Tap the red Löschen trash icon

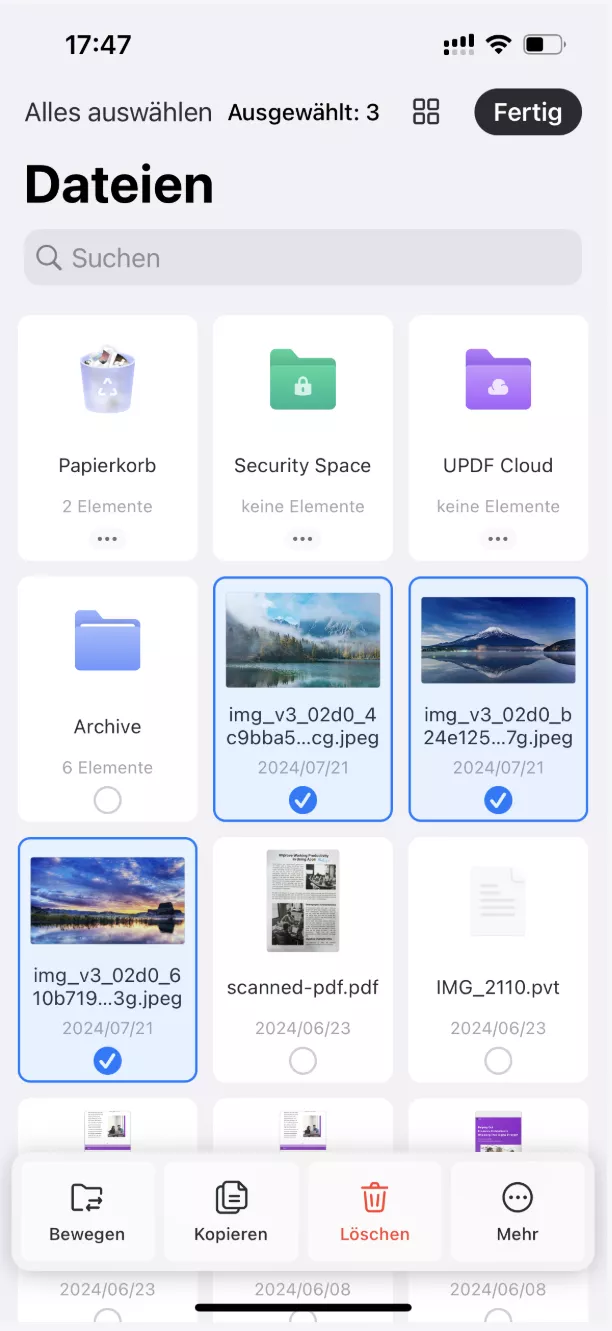tap(374, 1196)
